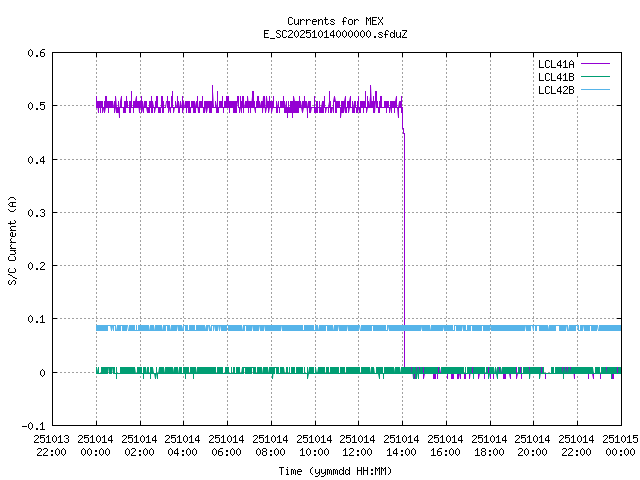Click the purple vertical drop at 14:00
This screenshot has width=640, height=480.
(403, 250)
